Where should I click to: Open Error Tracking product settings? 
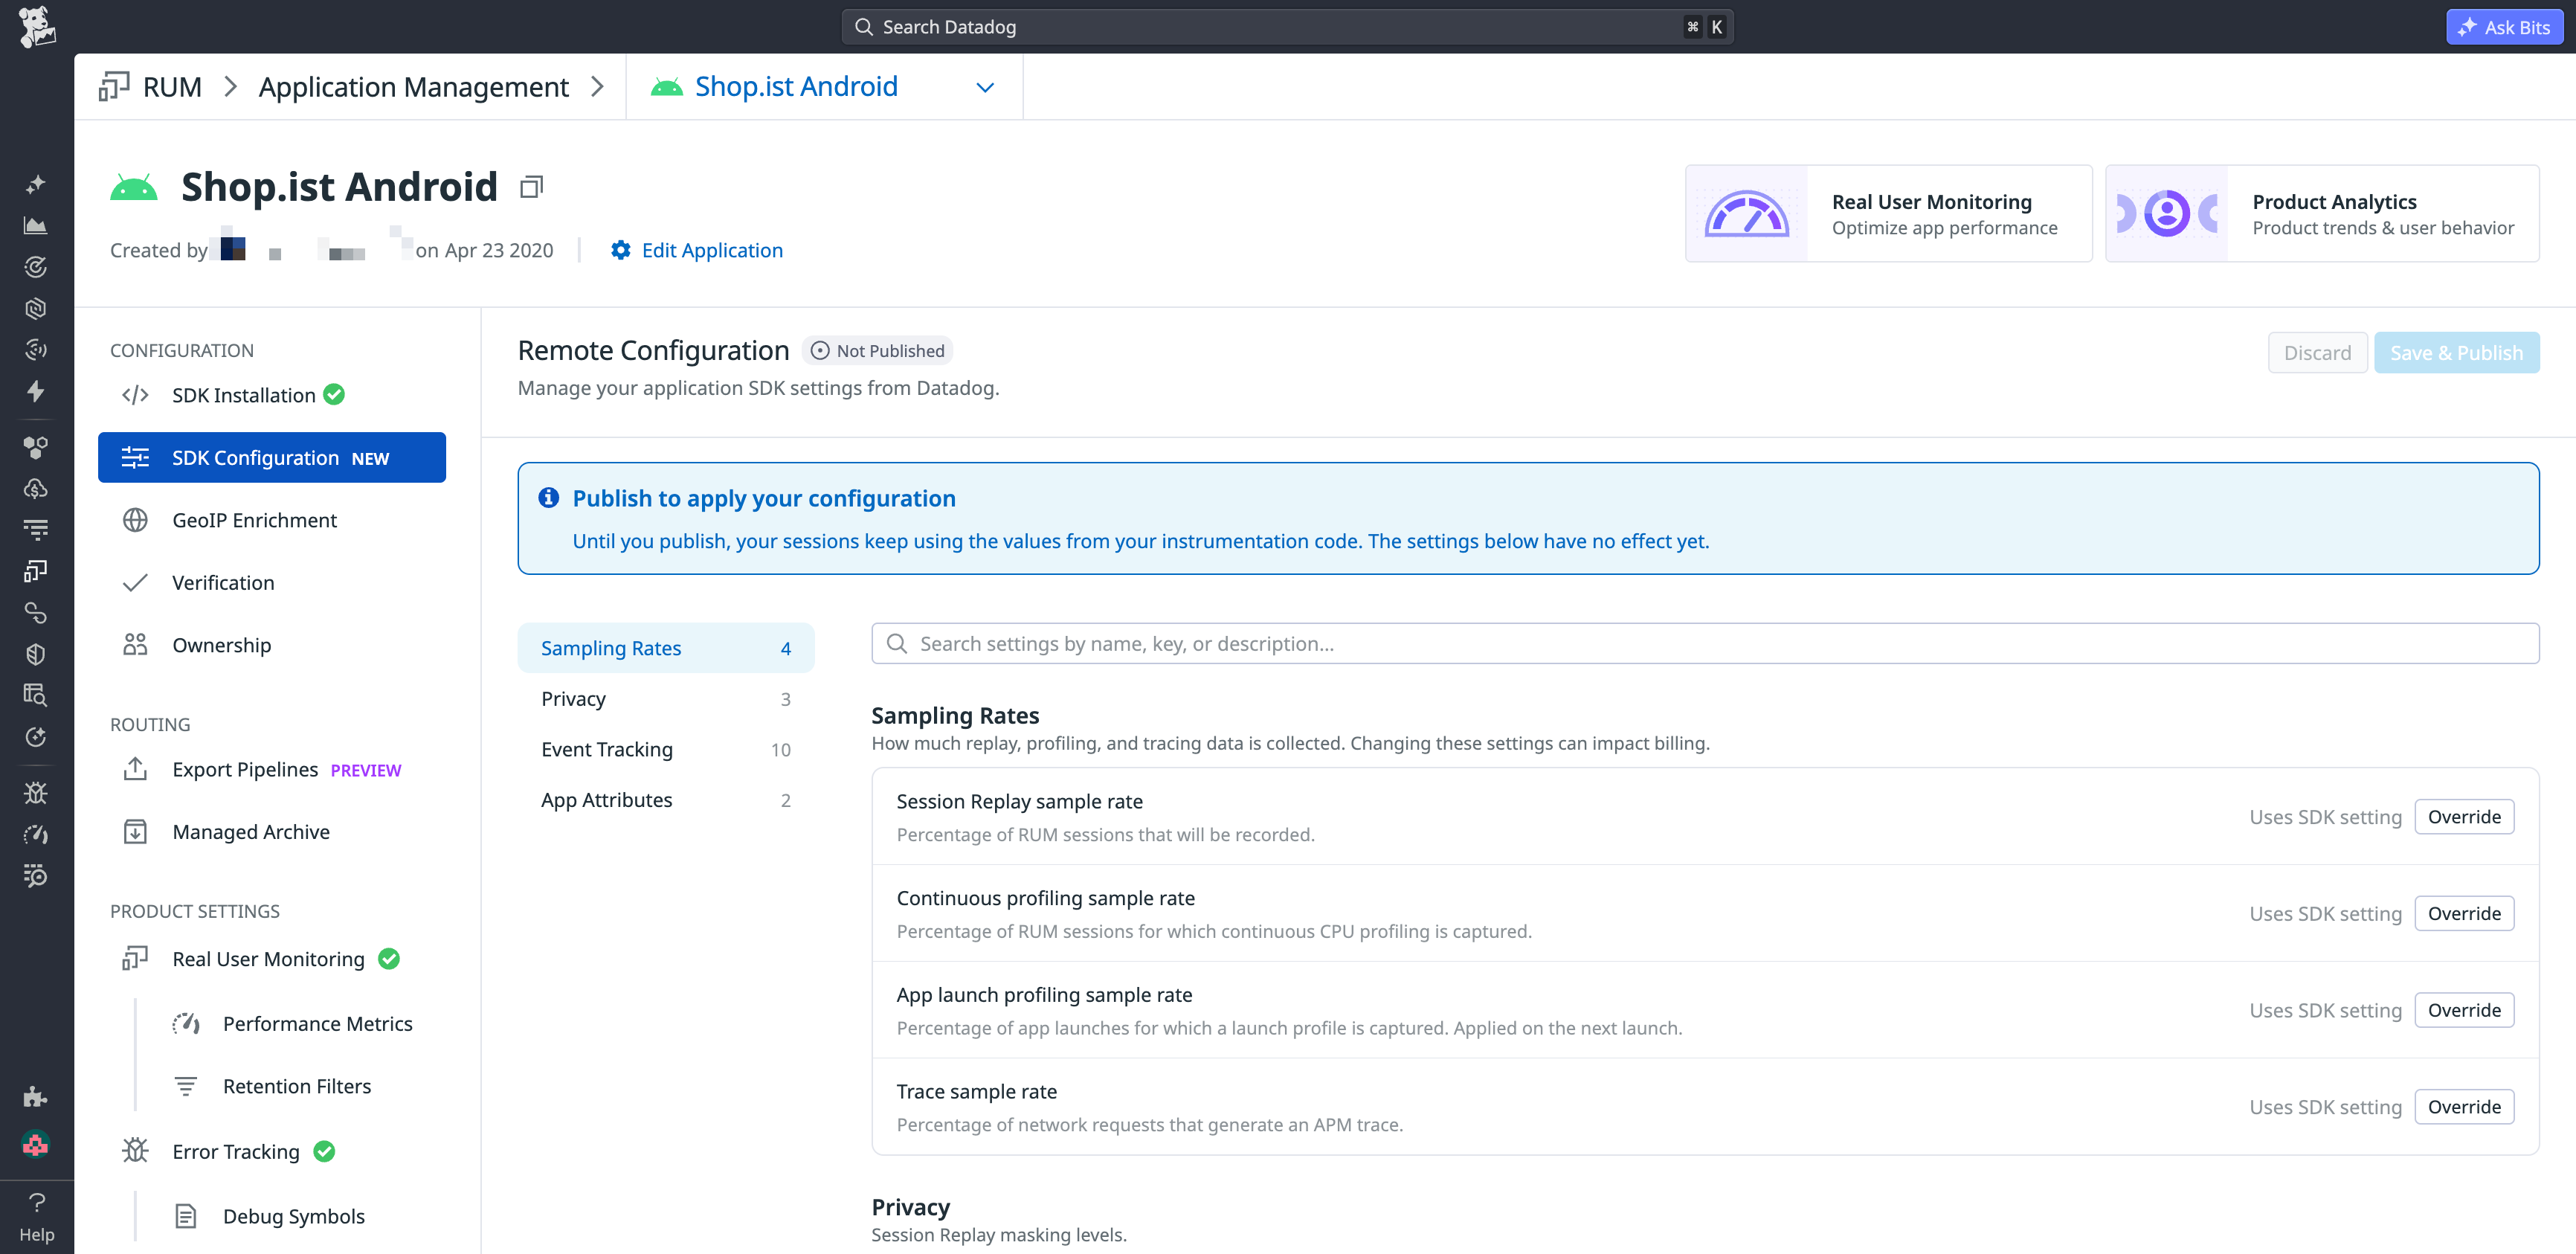[272, 1151]
